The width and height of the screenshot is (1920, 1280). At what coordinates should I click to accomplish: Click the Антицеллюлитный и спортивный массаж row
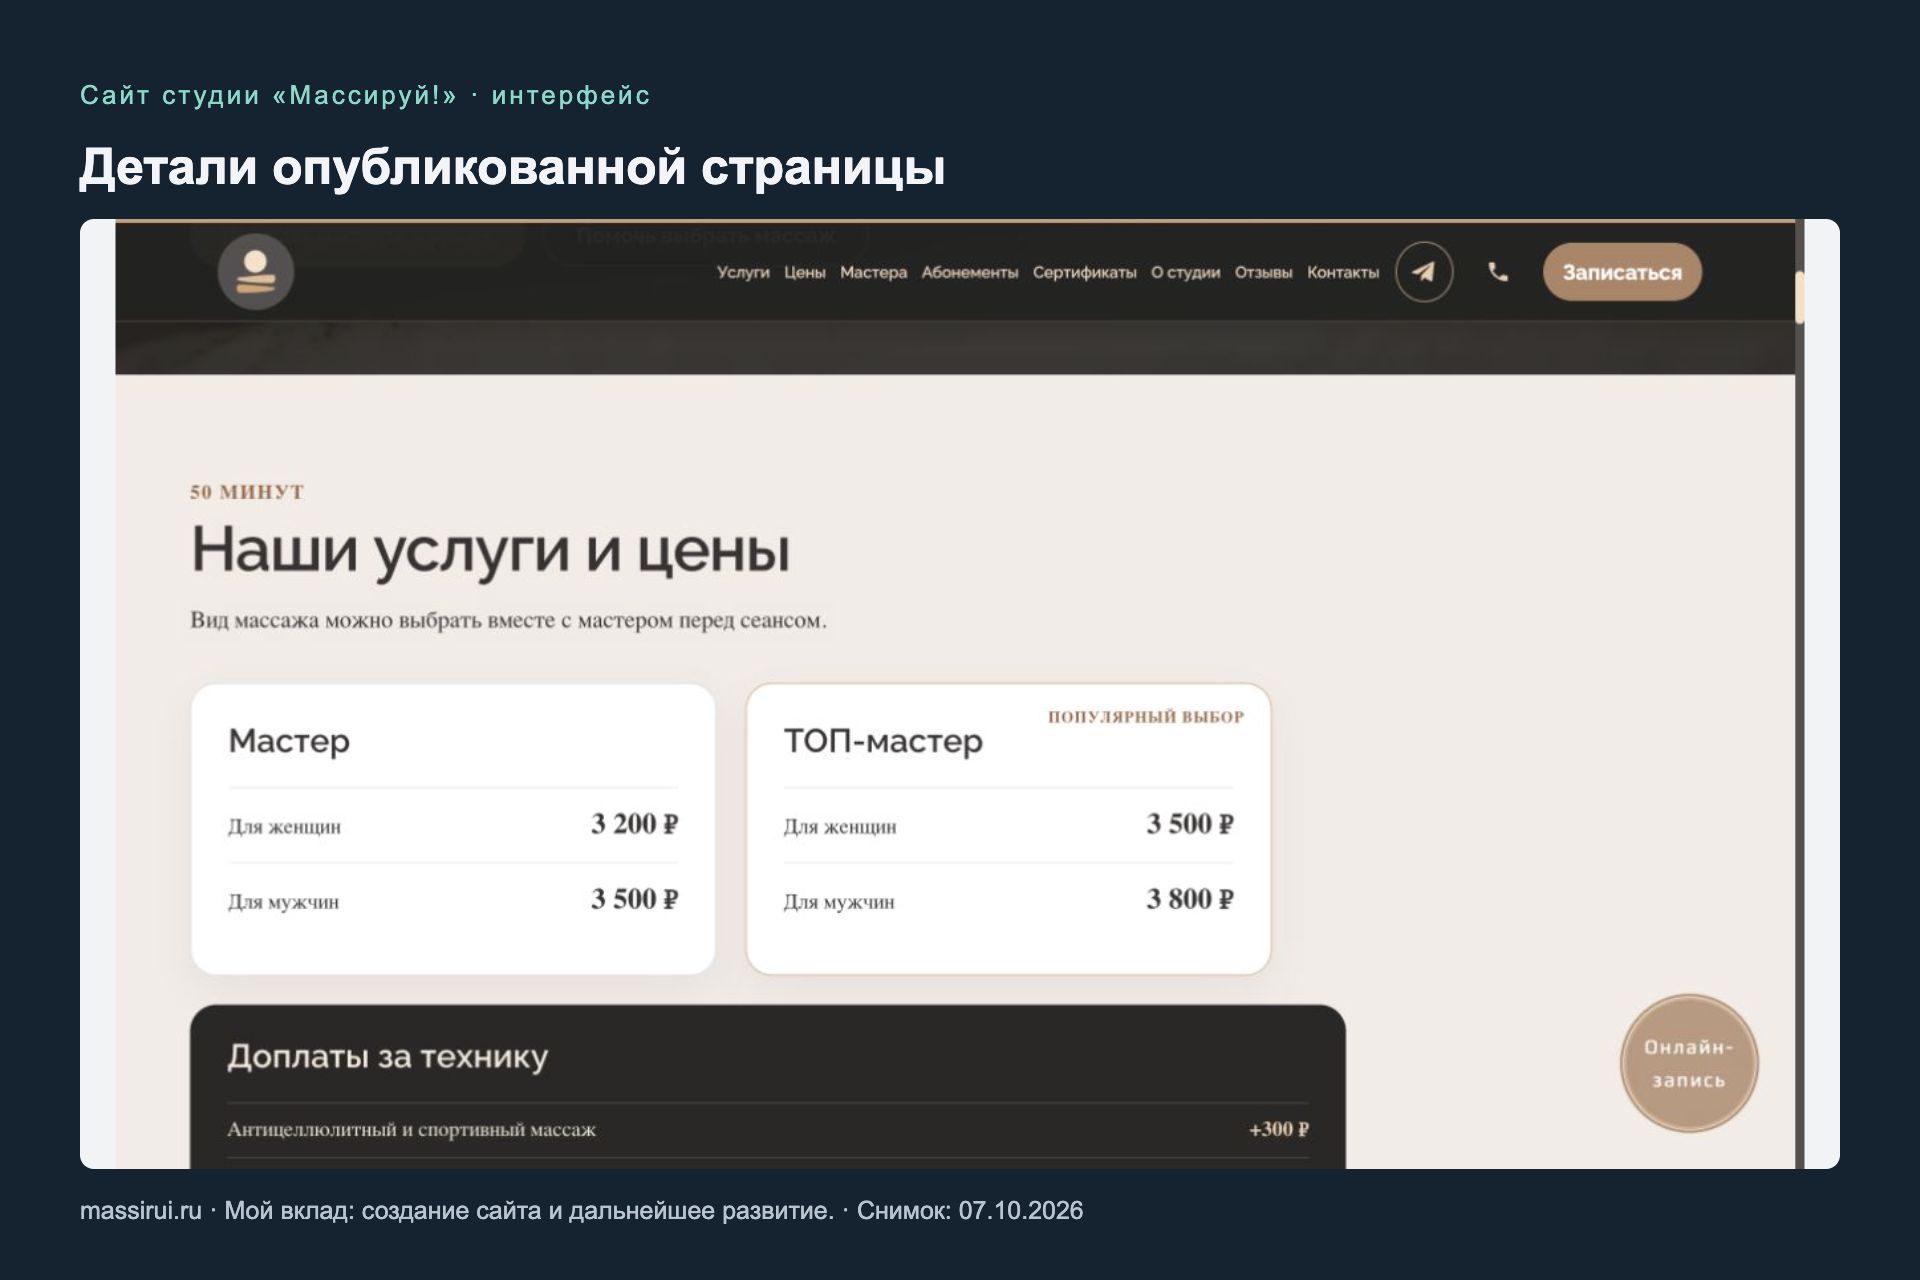(768, 1130)
